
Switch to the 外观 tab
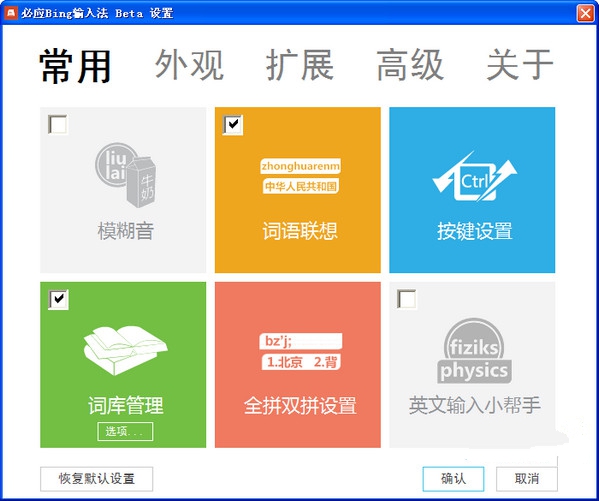[189, 65]
